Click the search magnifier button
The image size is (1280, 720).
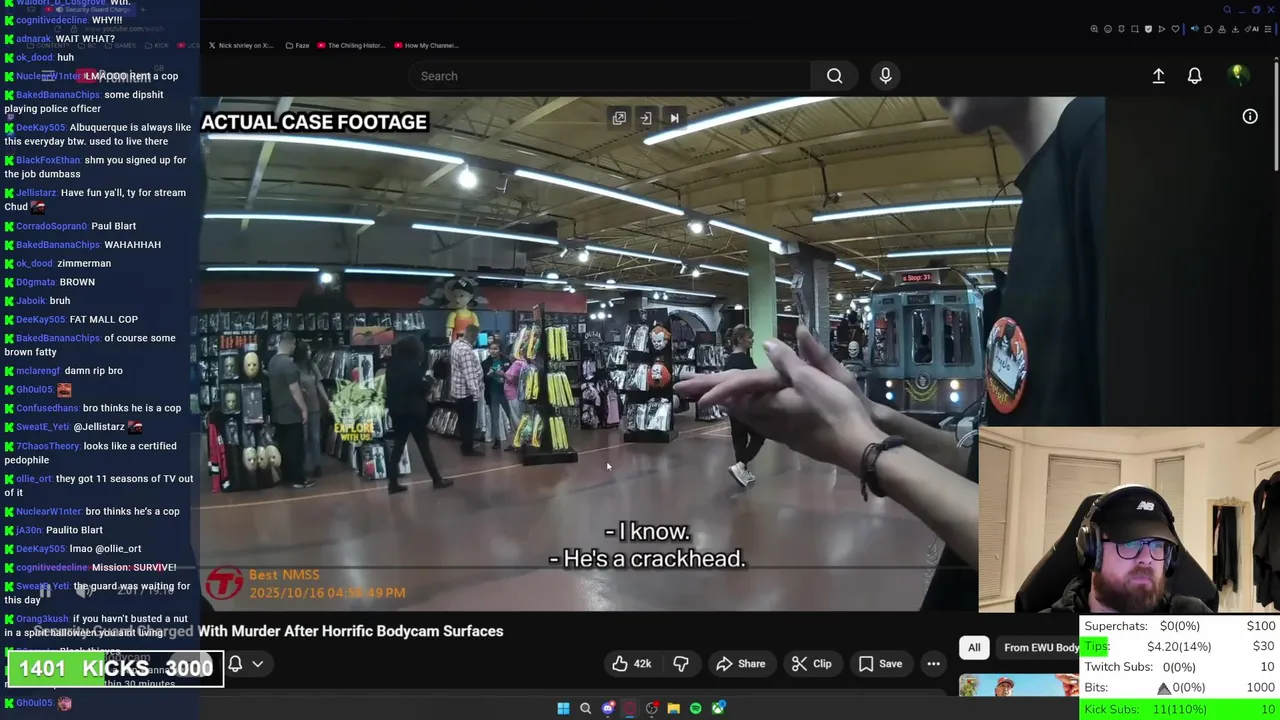tap(834, 76)
